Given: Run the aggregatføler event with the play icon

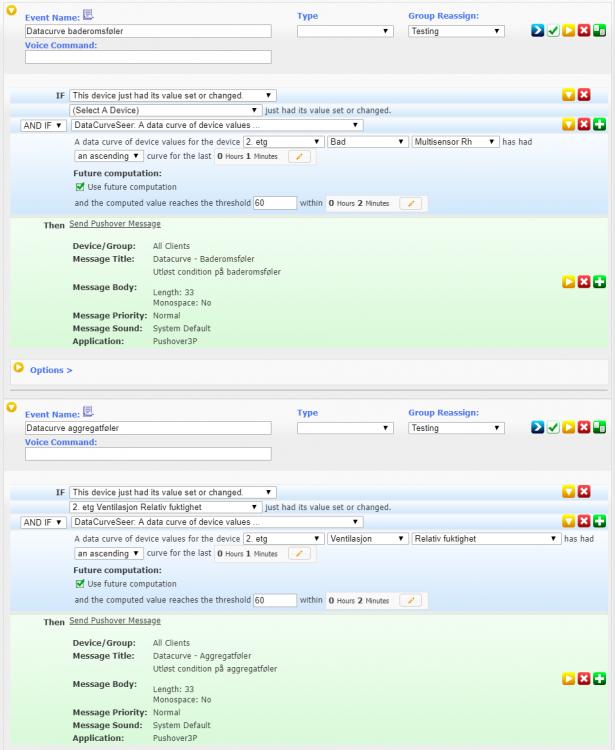Looking at the screenshot, I should pos(569,427).
